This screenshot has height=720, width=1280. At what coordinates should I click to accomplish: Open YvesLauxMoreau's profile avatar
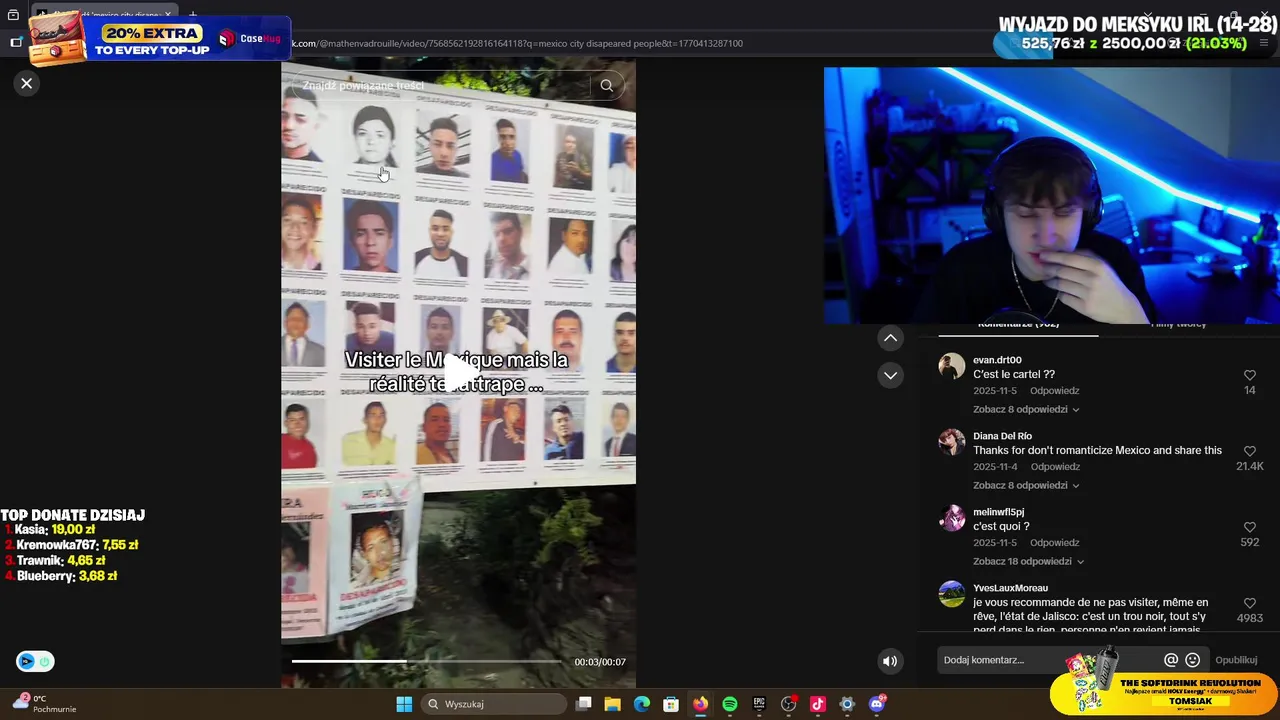click(951, 594)
